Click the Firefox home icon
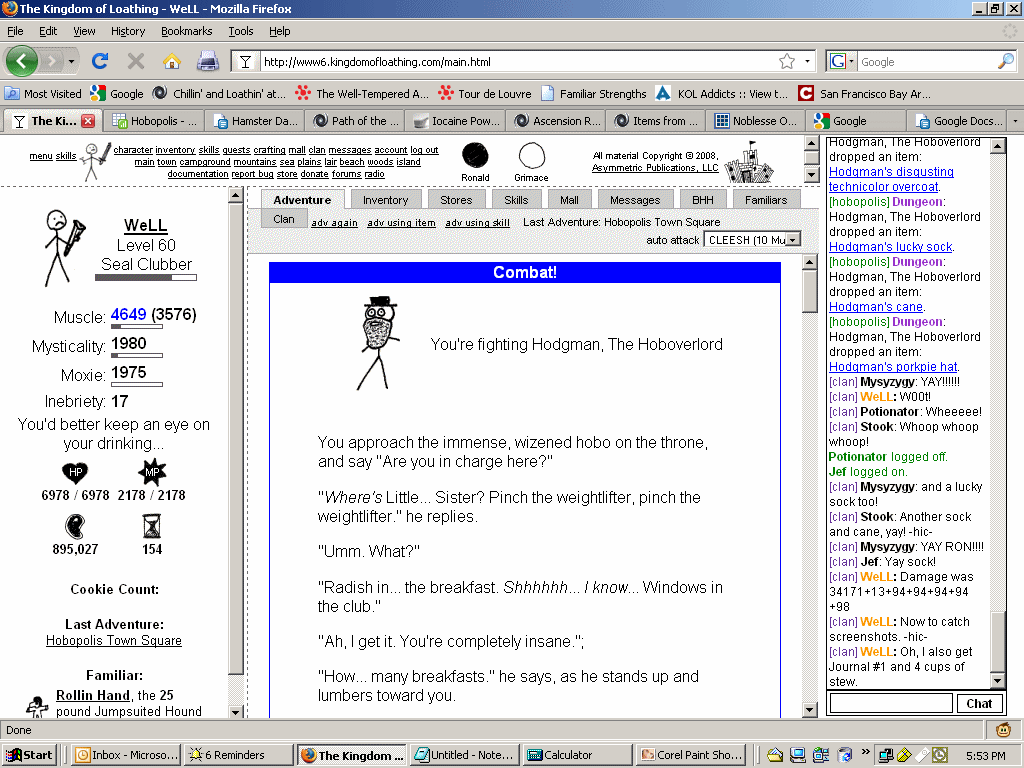Image resolution: width=1024 pixels, height=768 pixels. [171, 61]
